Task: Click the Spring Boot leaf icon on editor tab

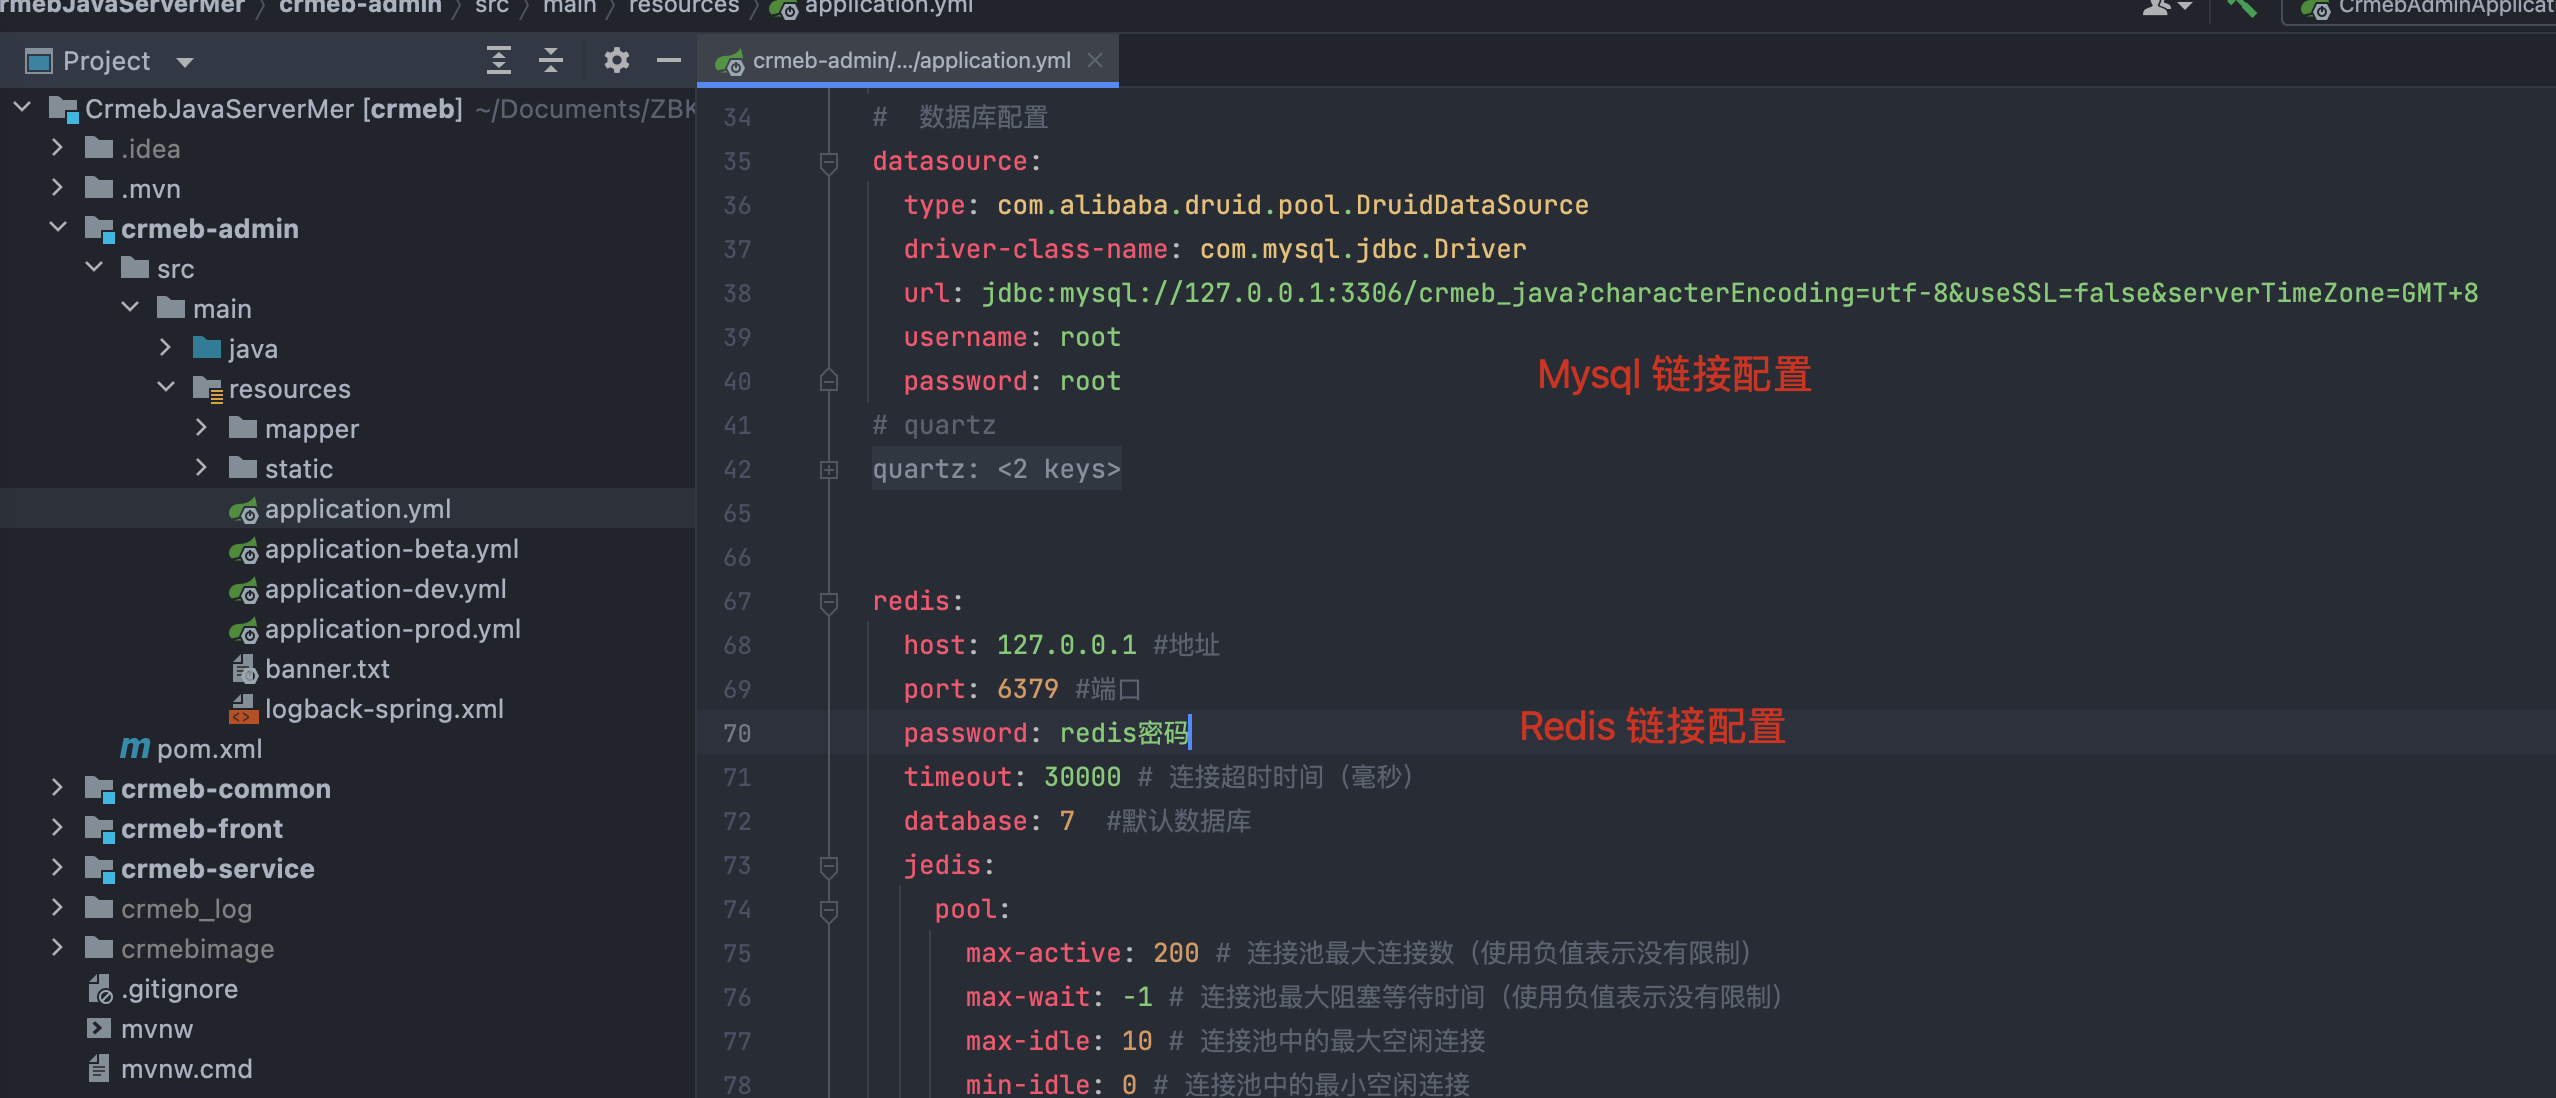Action: coord(729,60)
